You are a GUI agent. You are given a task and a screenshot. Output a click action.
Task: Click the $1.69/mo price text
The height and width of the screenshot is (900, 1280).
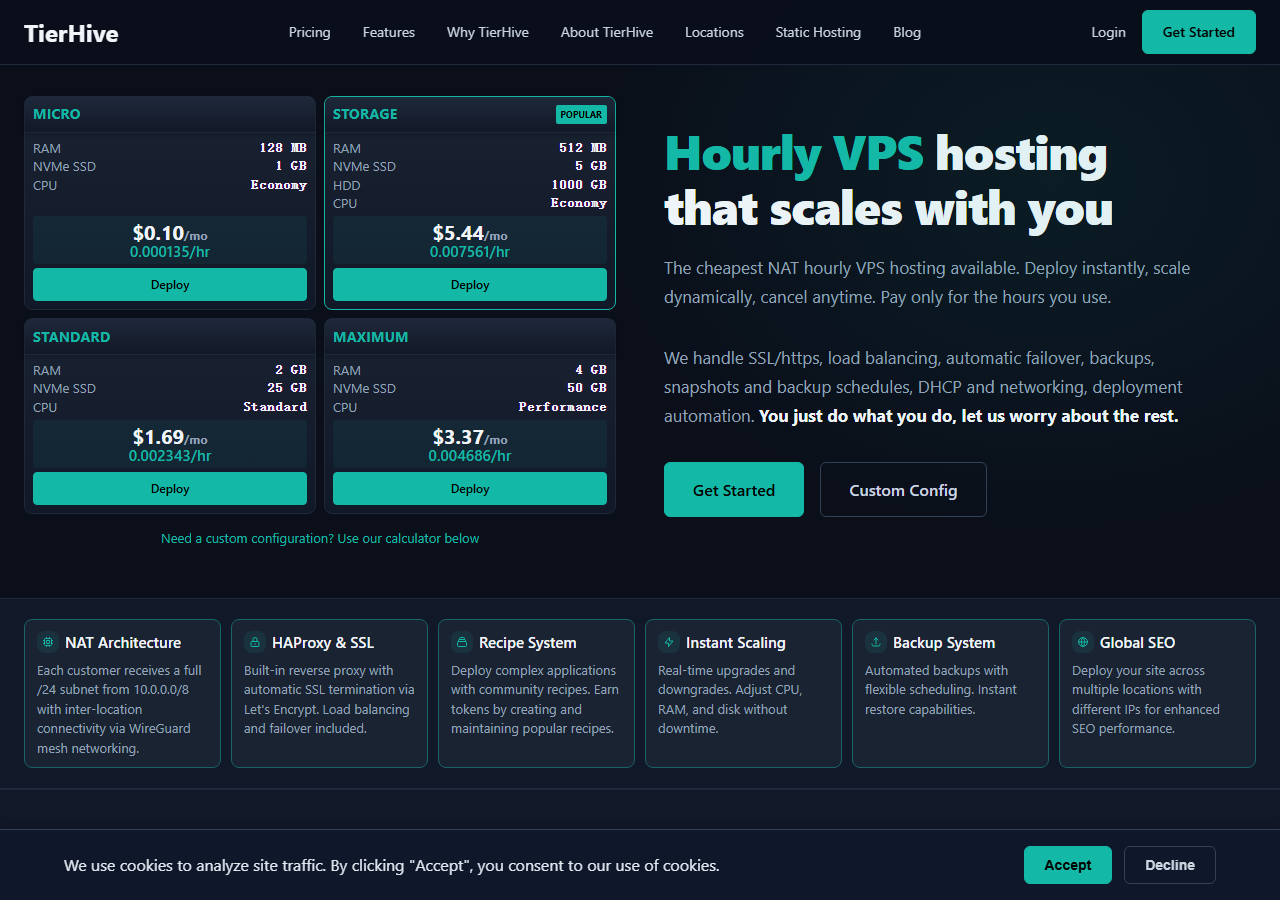point(170,437)
